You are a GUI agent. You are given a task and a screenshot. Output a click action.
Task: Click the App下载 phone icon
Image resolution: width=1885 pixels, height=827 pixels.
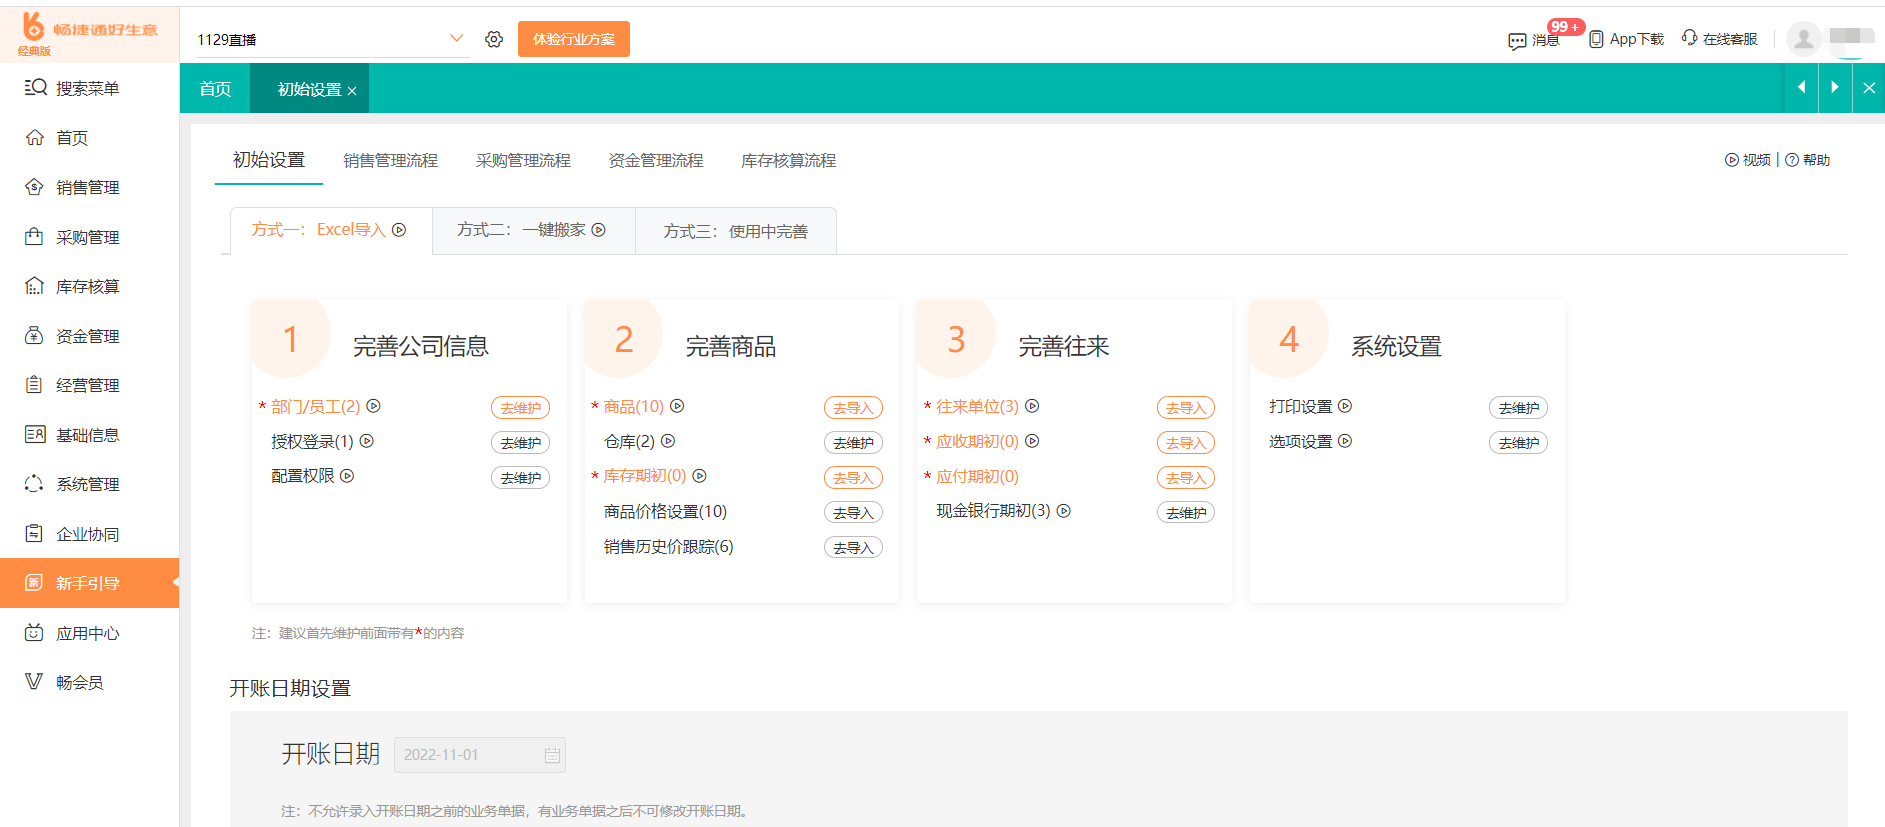tap(1596, 39)
